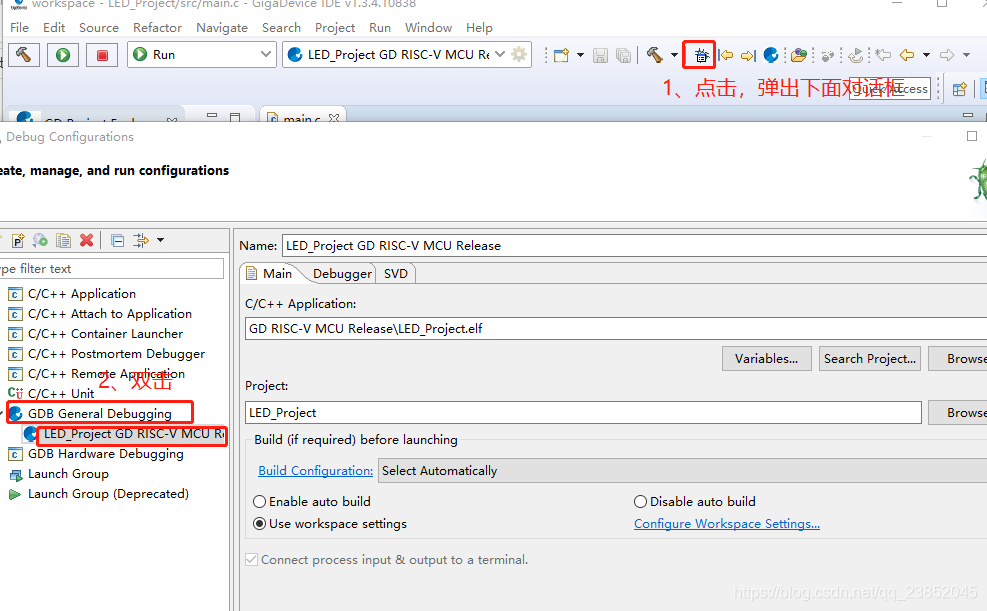Open the Refactor menu

157,28
